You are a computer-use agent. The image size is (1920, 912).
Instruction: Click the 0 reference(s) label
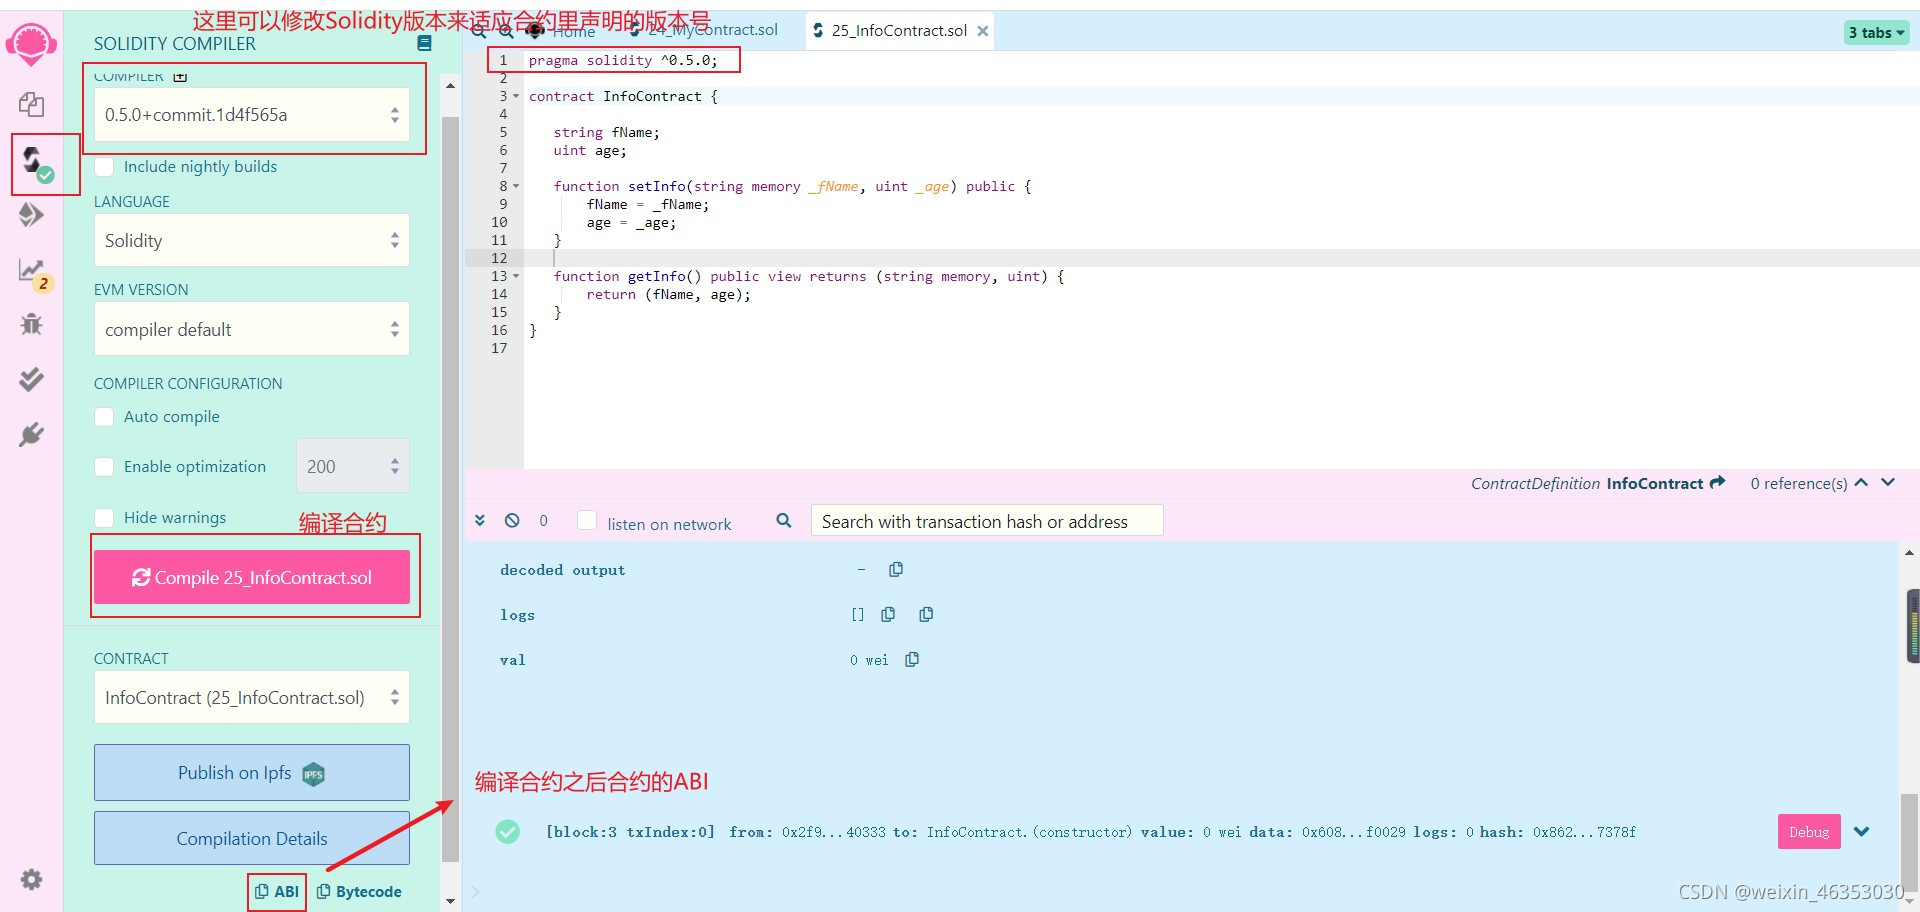point(1799,483)
